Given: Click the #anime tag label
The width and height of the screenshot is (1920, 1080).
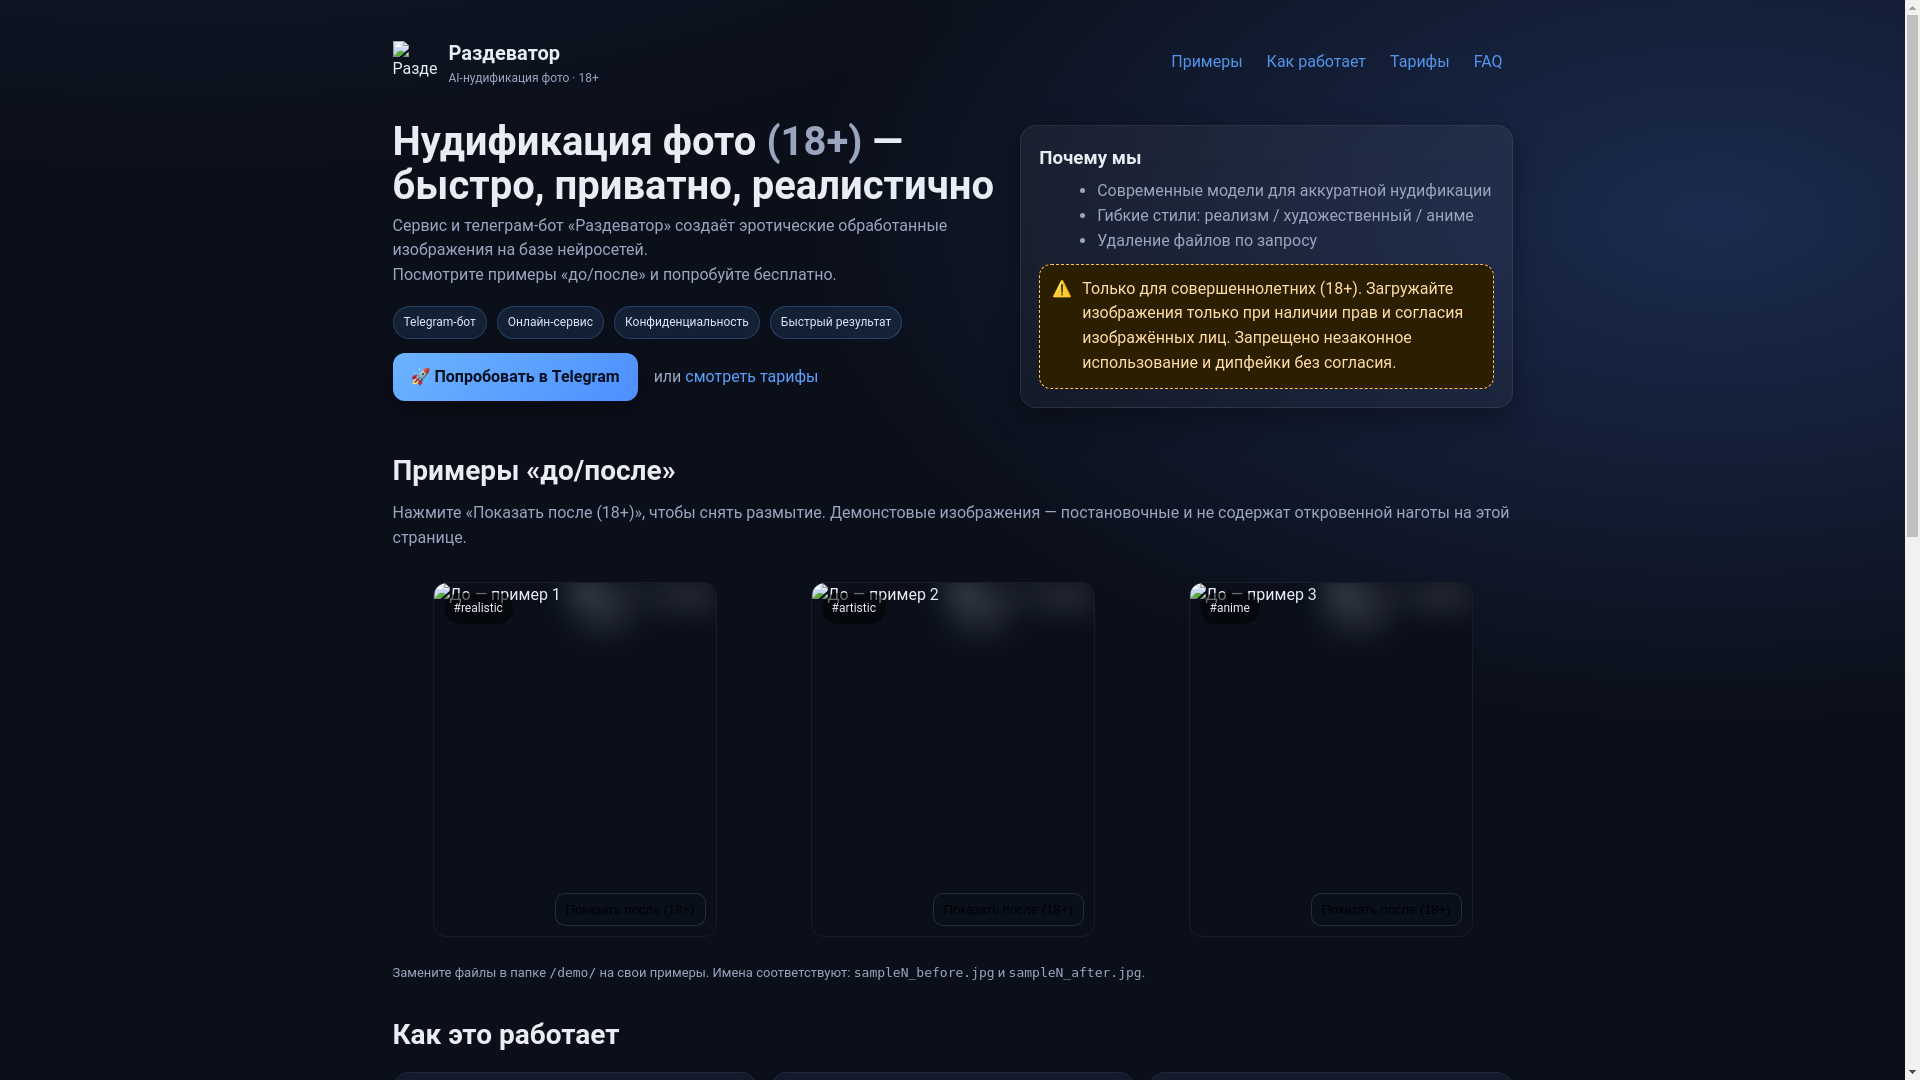Looking at the screenshot, I should (x=1229, y=608).
